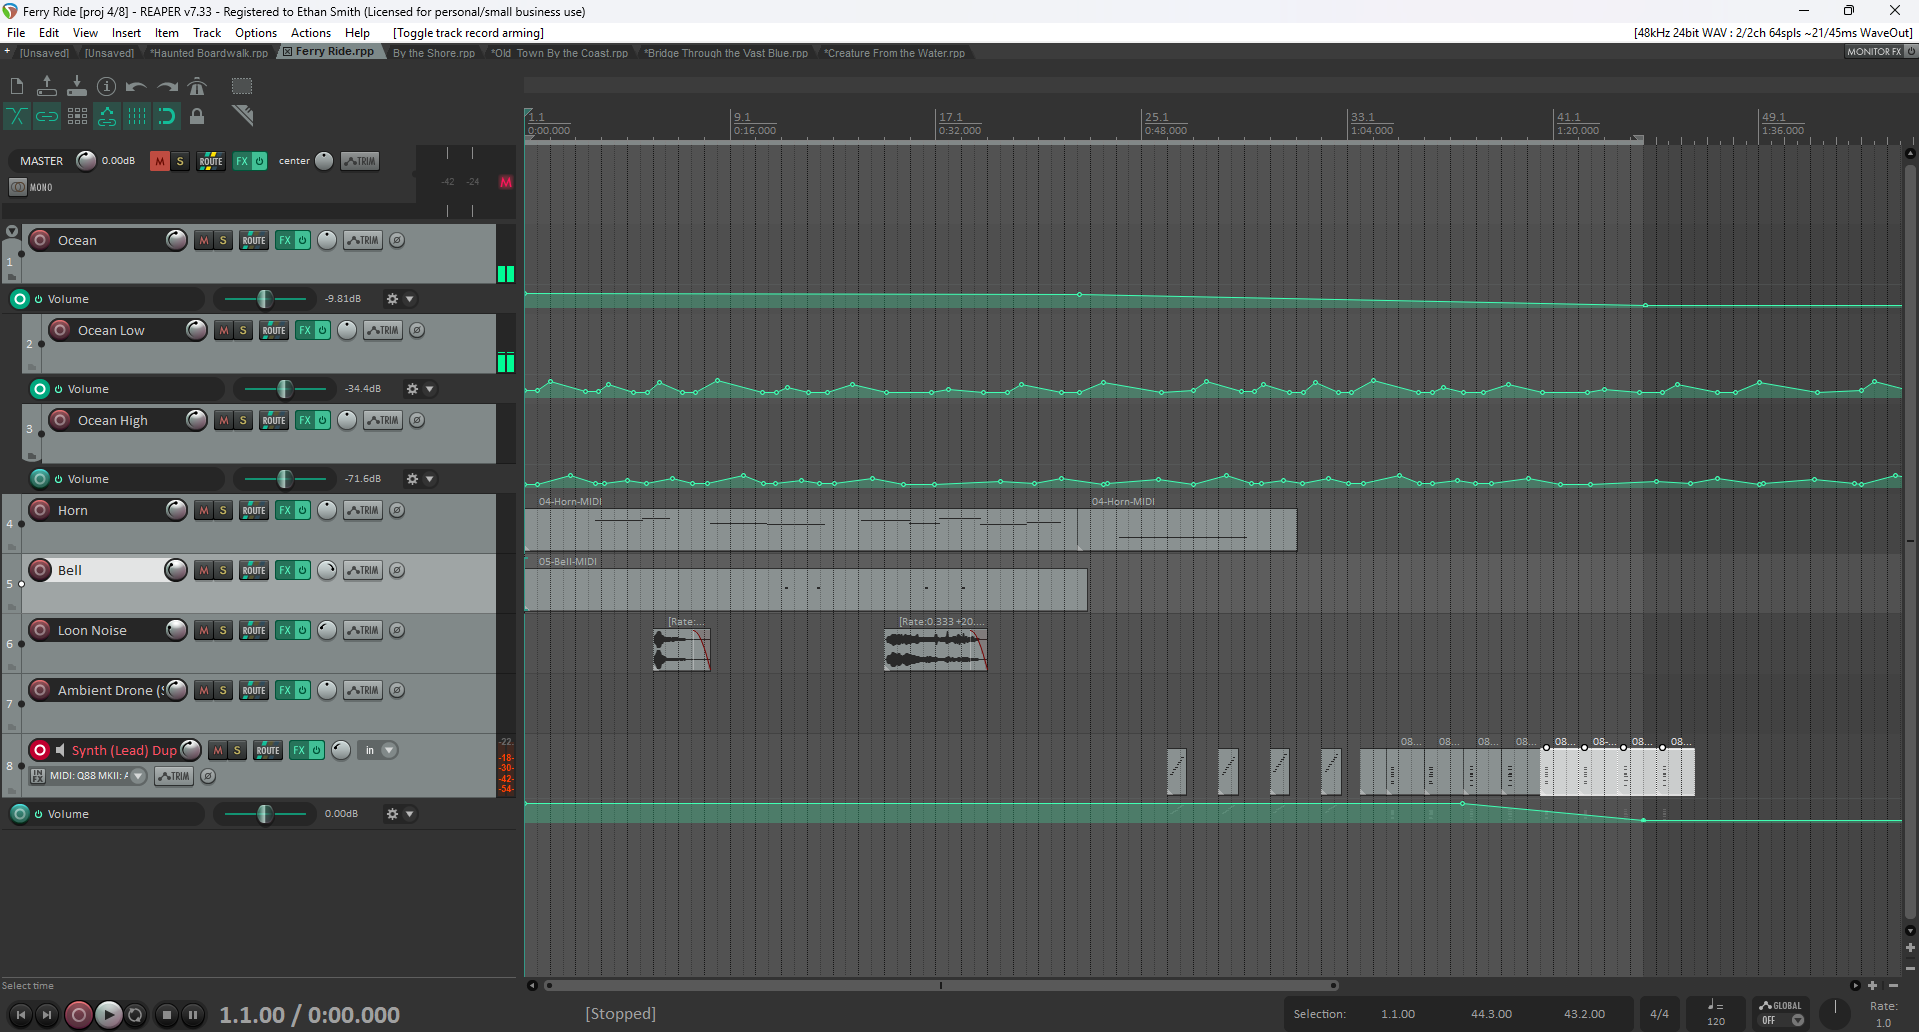The height and width of the screenshot is (1032, 1919).
Task: Toggle MONO button on master track
Action: (31, 187)
